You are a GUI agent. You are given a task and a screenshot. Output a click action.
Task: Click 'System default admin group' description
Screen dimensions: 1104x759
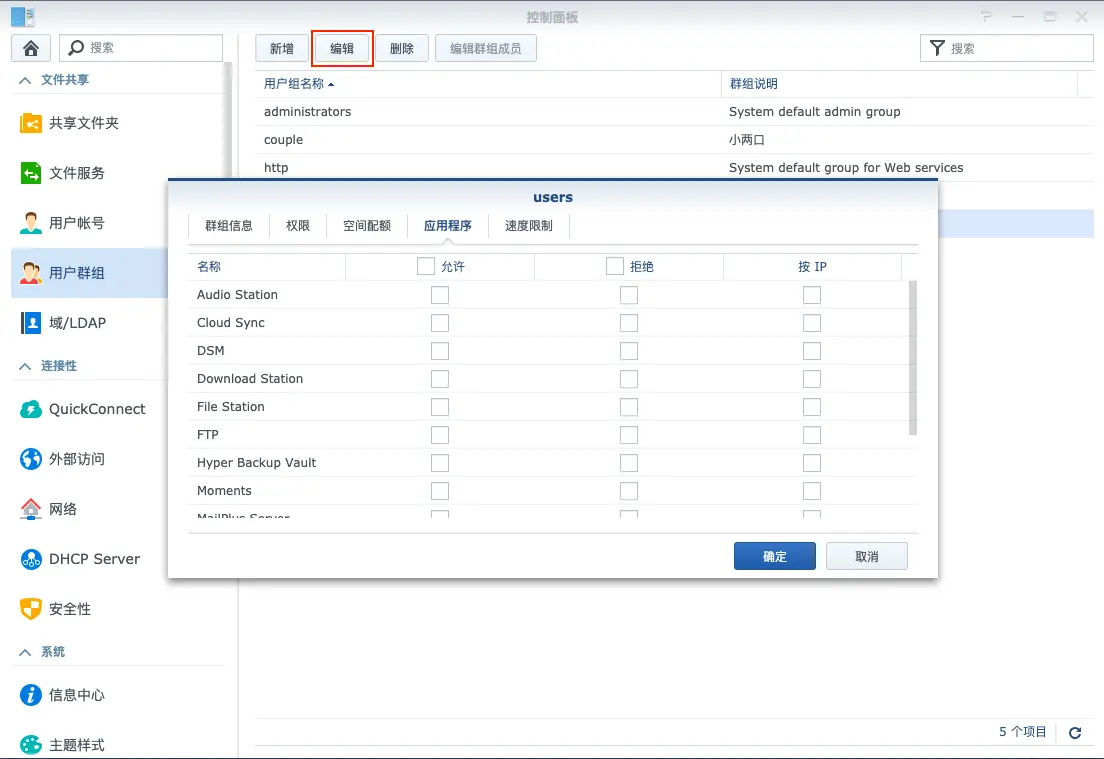[x=815, y=112]
